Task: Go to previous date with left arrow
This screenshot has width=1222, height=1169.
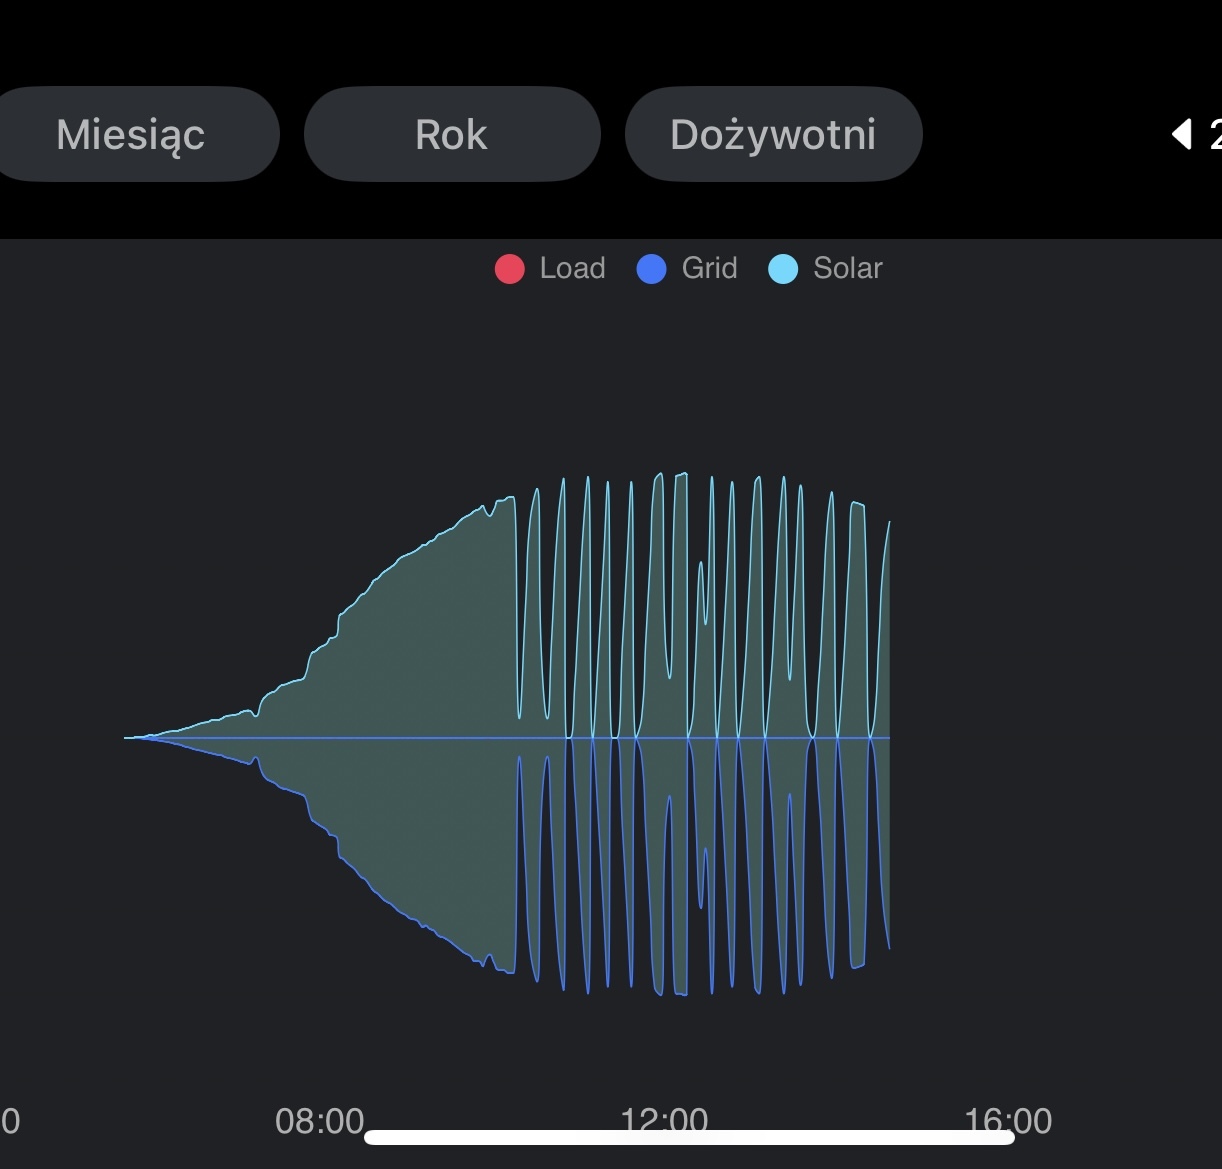Action: point(1182,133)
